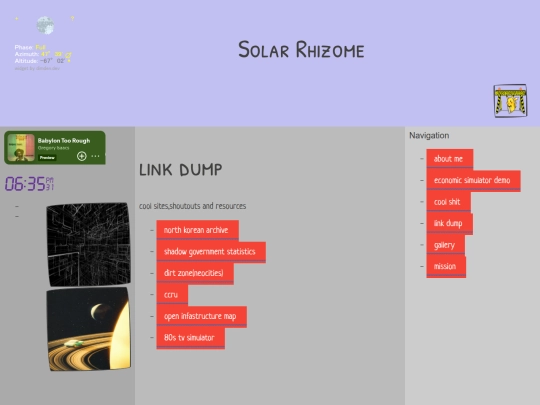The image size is (540, 405).
Task: Click the Saturn rings spaceship image
Action: (x=89, y=329)
